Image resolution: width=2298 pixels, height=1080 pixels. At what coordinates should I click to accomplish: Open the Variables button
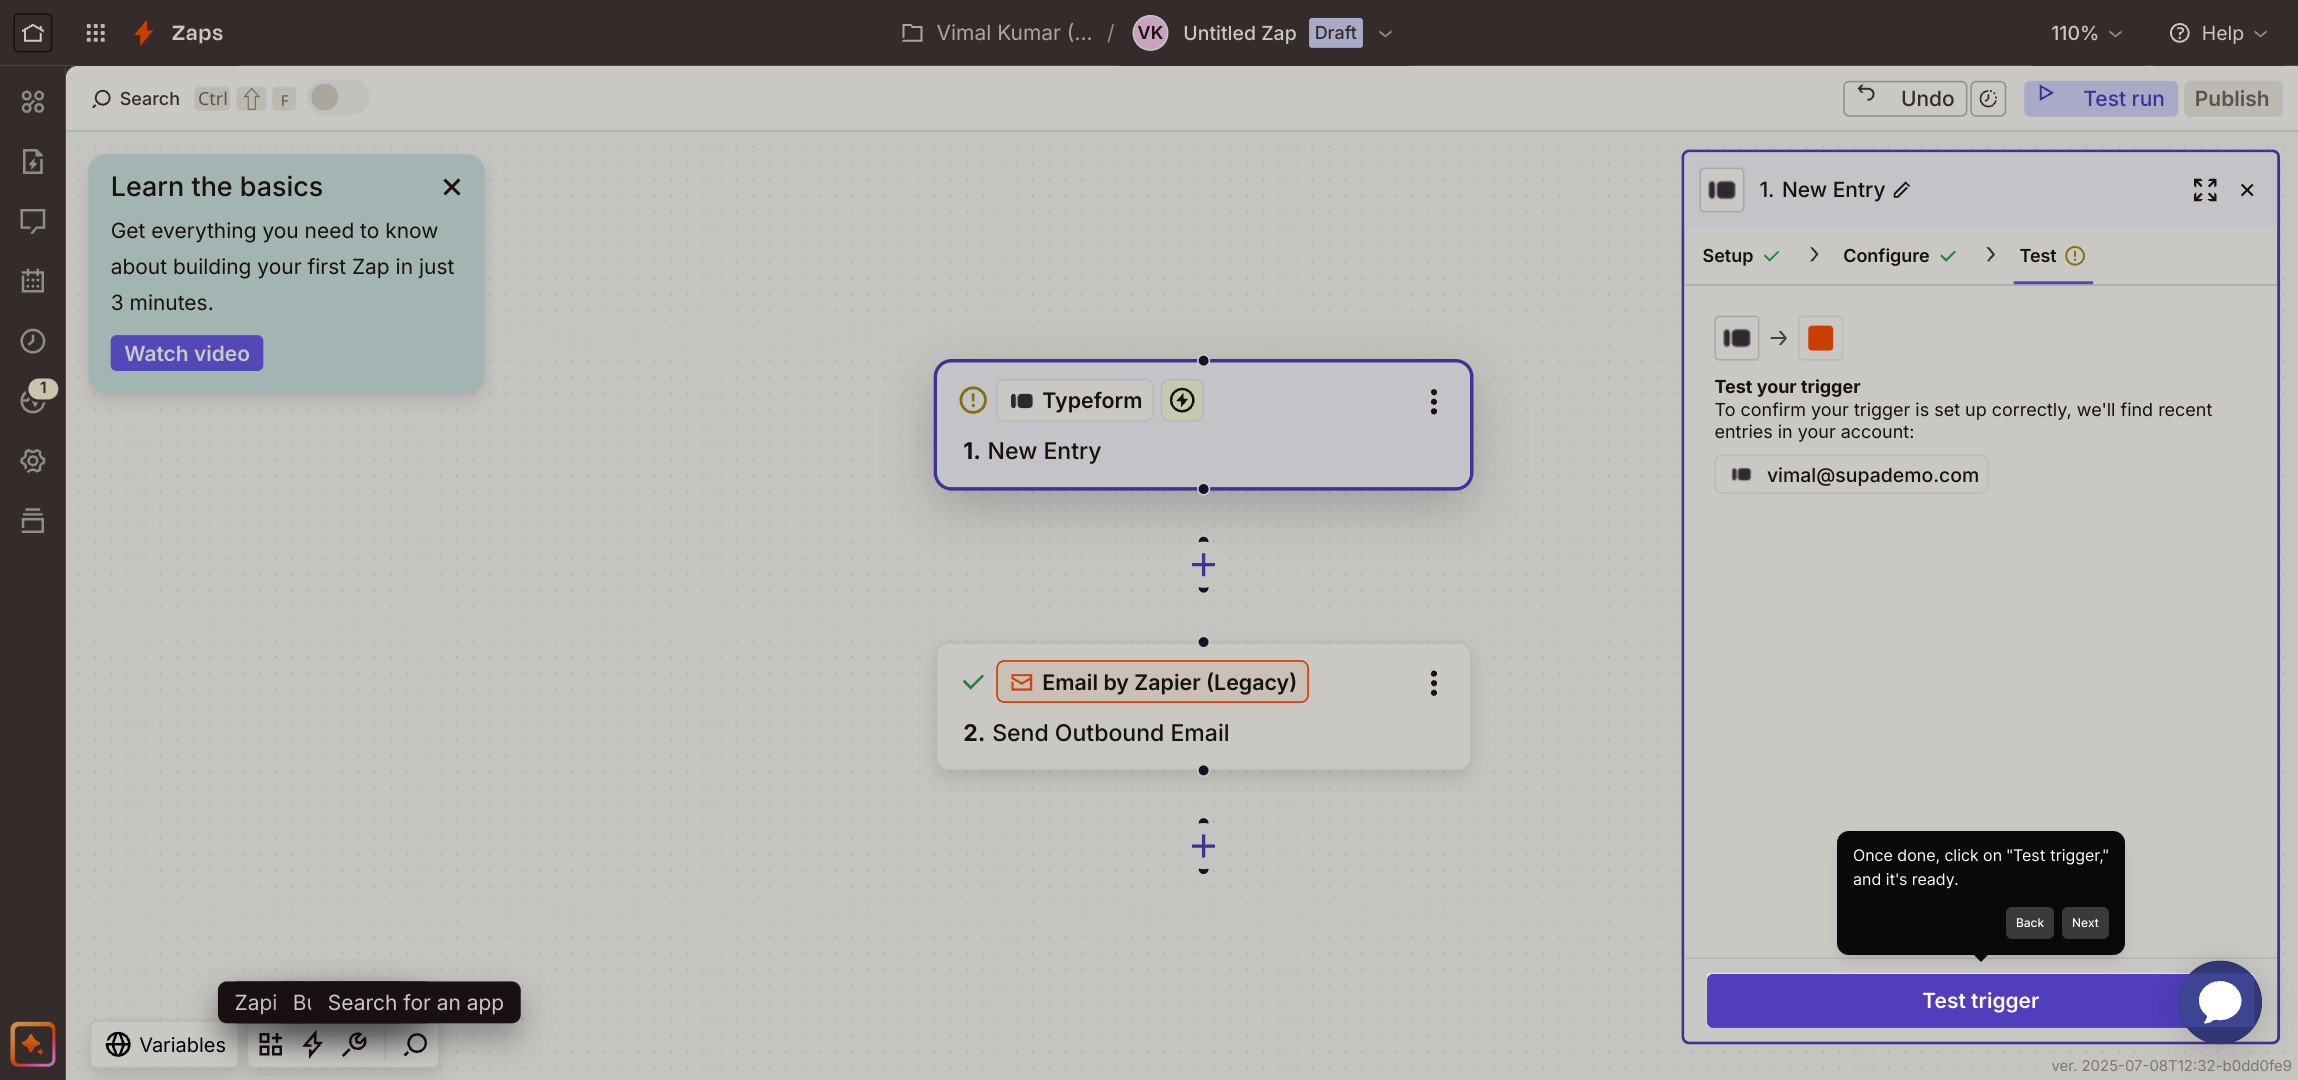(165, 1045)
